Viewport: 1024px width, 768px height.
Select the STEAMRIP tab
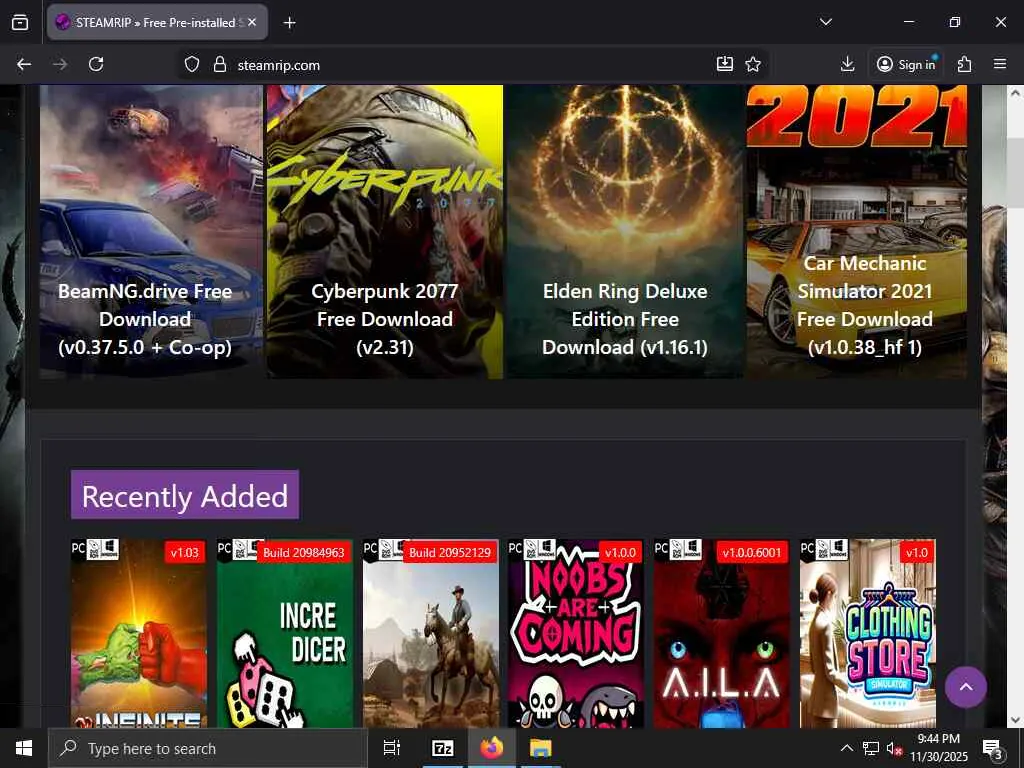[157, 22]
